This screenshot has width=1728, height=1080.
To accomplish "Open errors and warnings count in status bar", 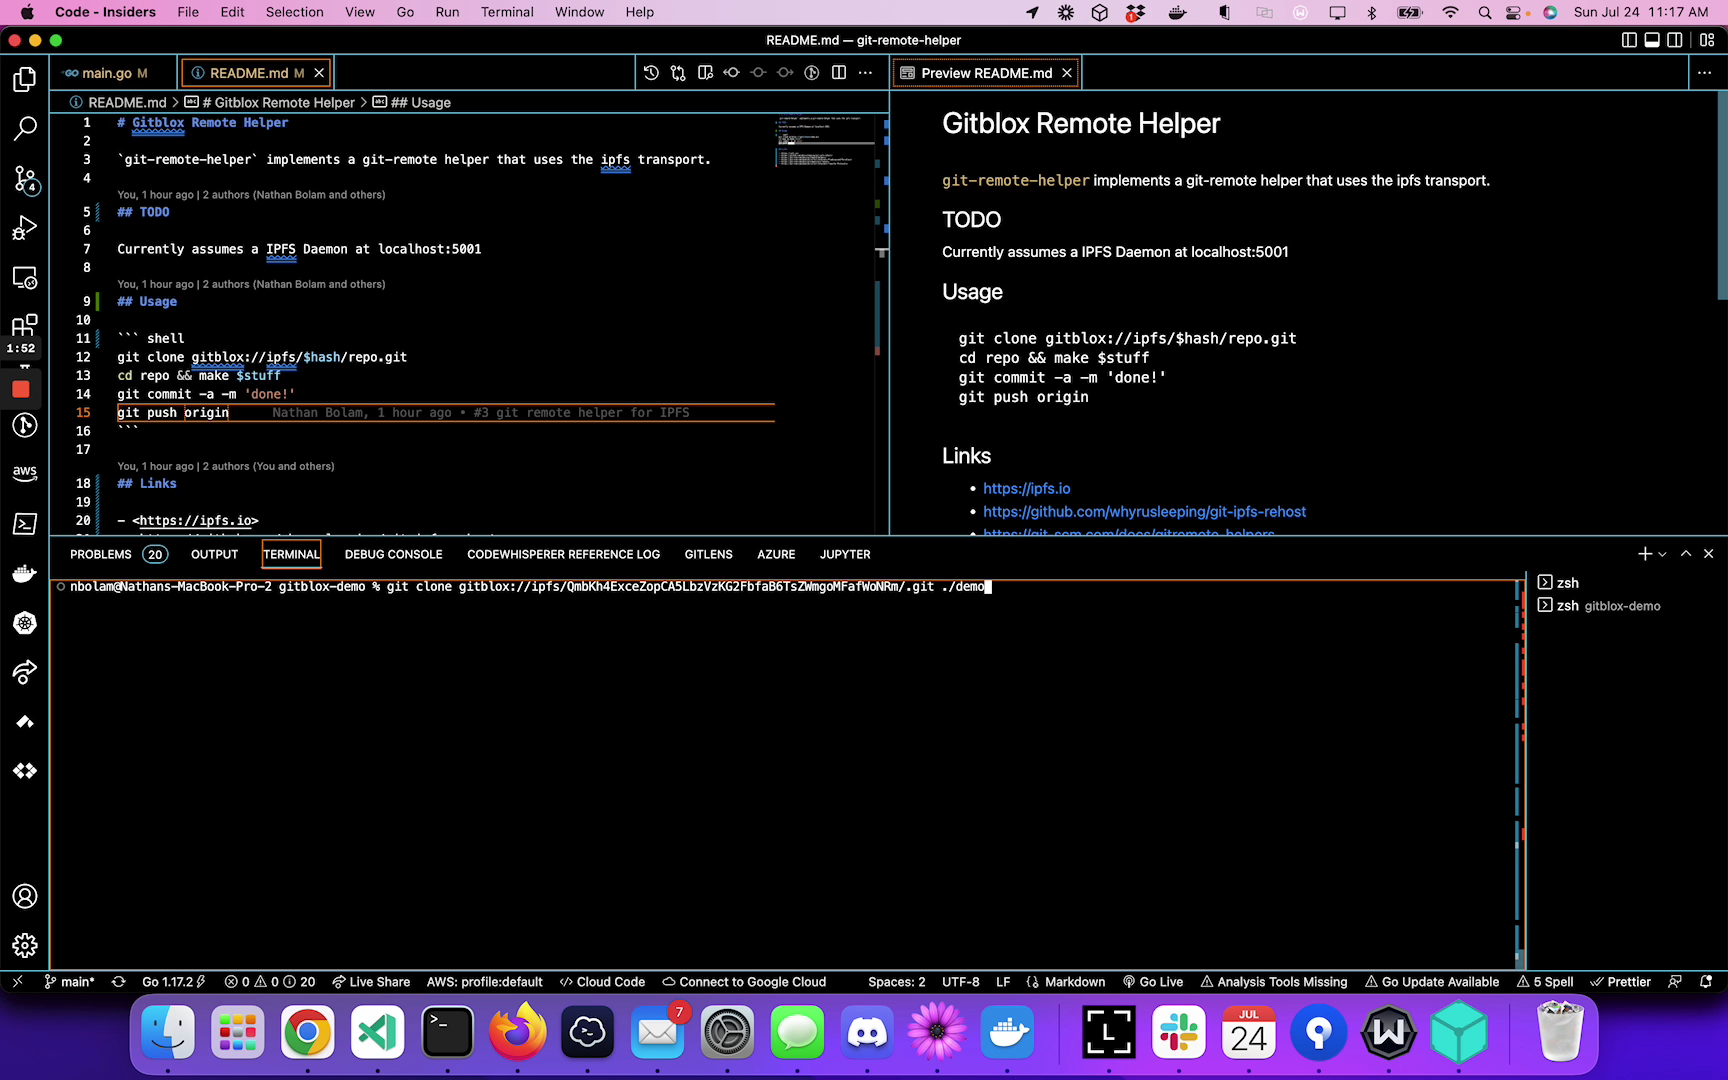I will coord(270,982).
